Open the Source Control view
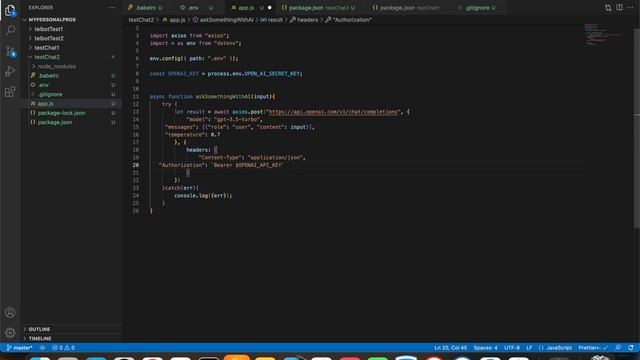Viewport: 640px width, 360px height. 10,51
